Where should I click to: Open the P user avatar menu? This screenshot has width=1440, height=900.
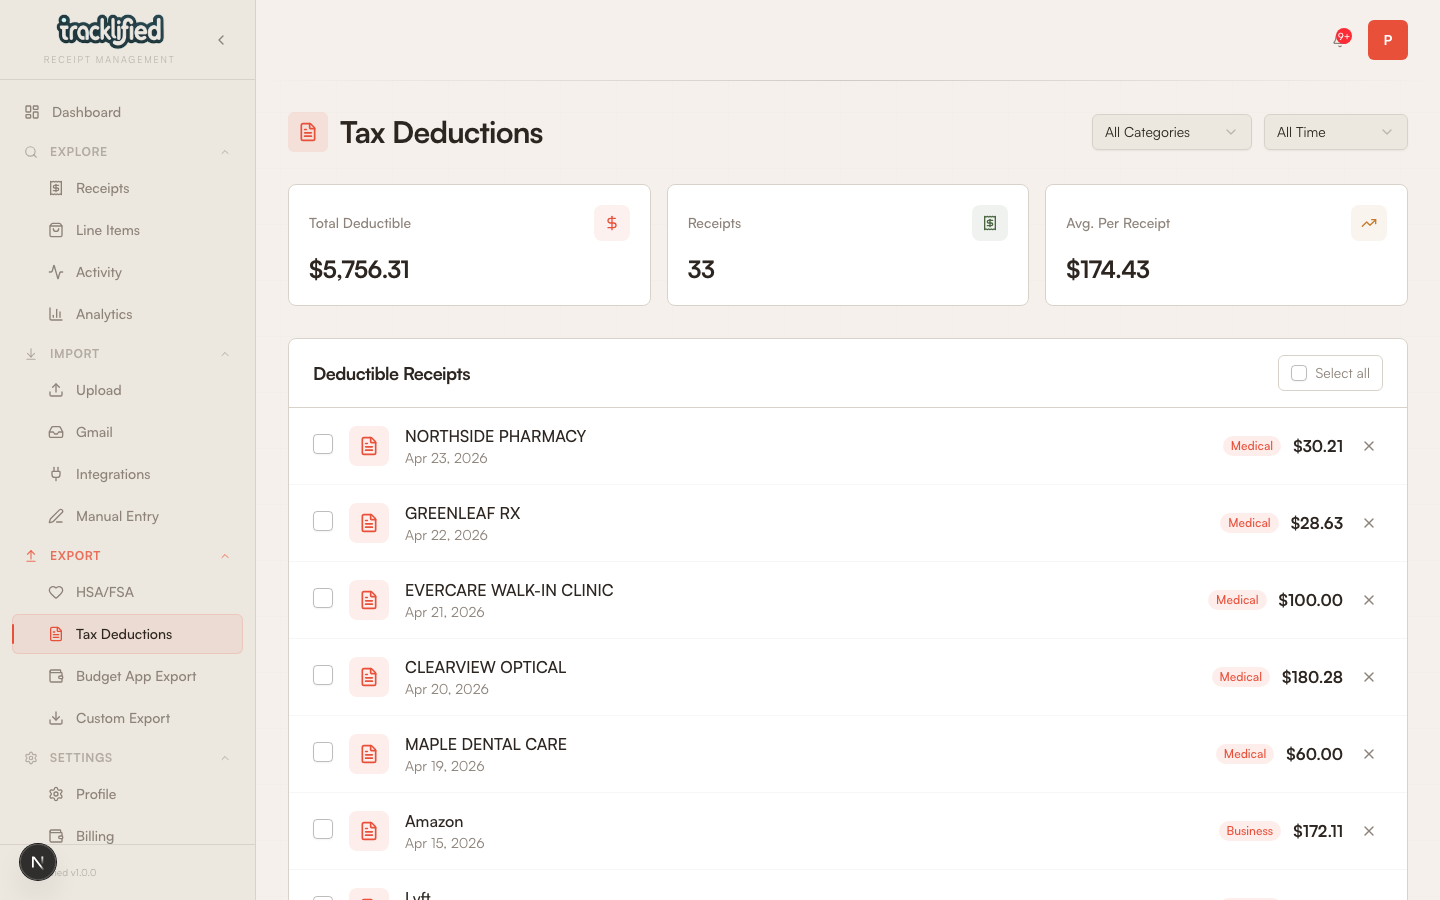(1388, 40)
